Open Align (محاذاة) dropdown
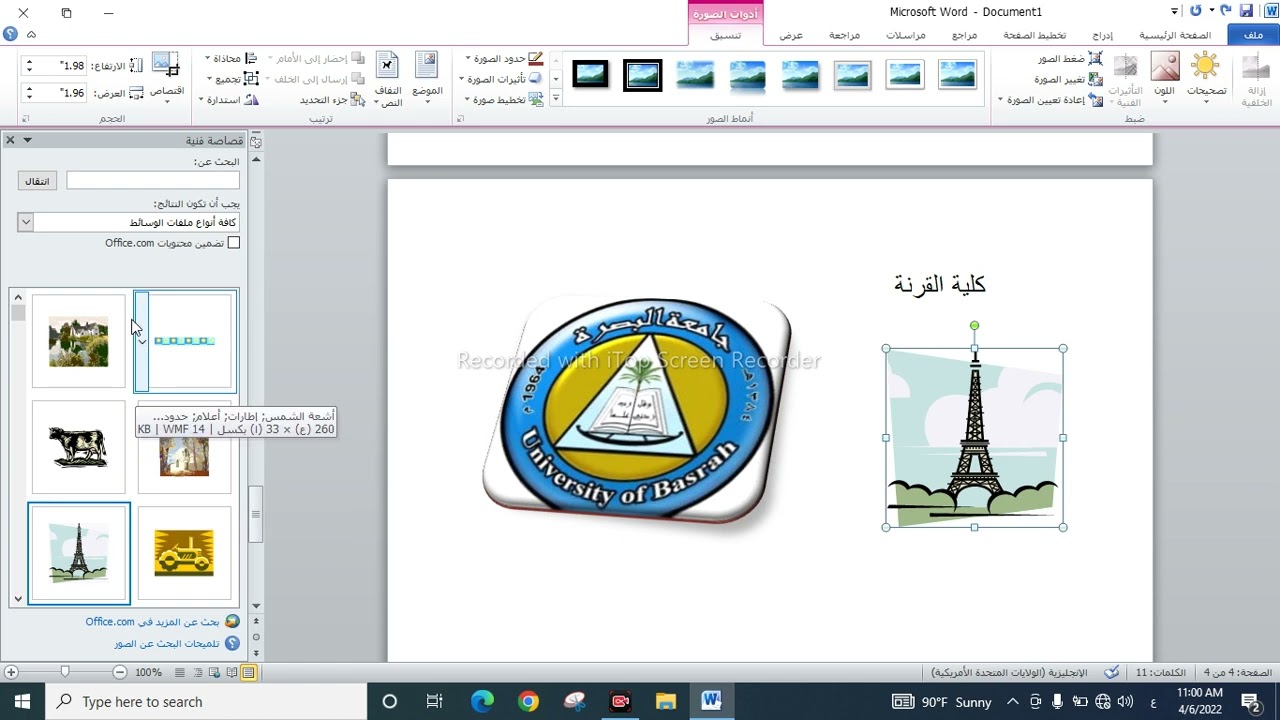This screenshot has width=1280, height=720. [232, 59]
